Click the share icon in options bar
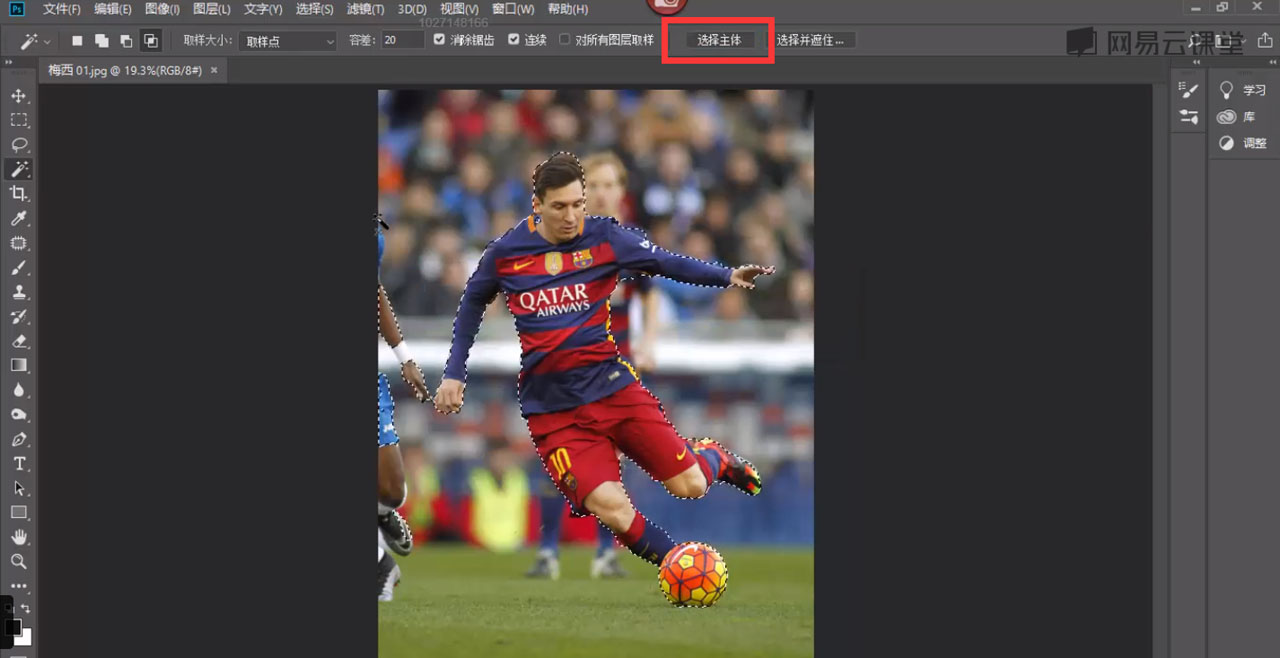This screenshot has height=658, width=1280. click(1265, 41)
